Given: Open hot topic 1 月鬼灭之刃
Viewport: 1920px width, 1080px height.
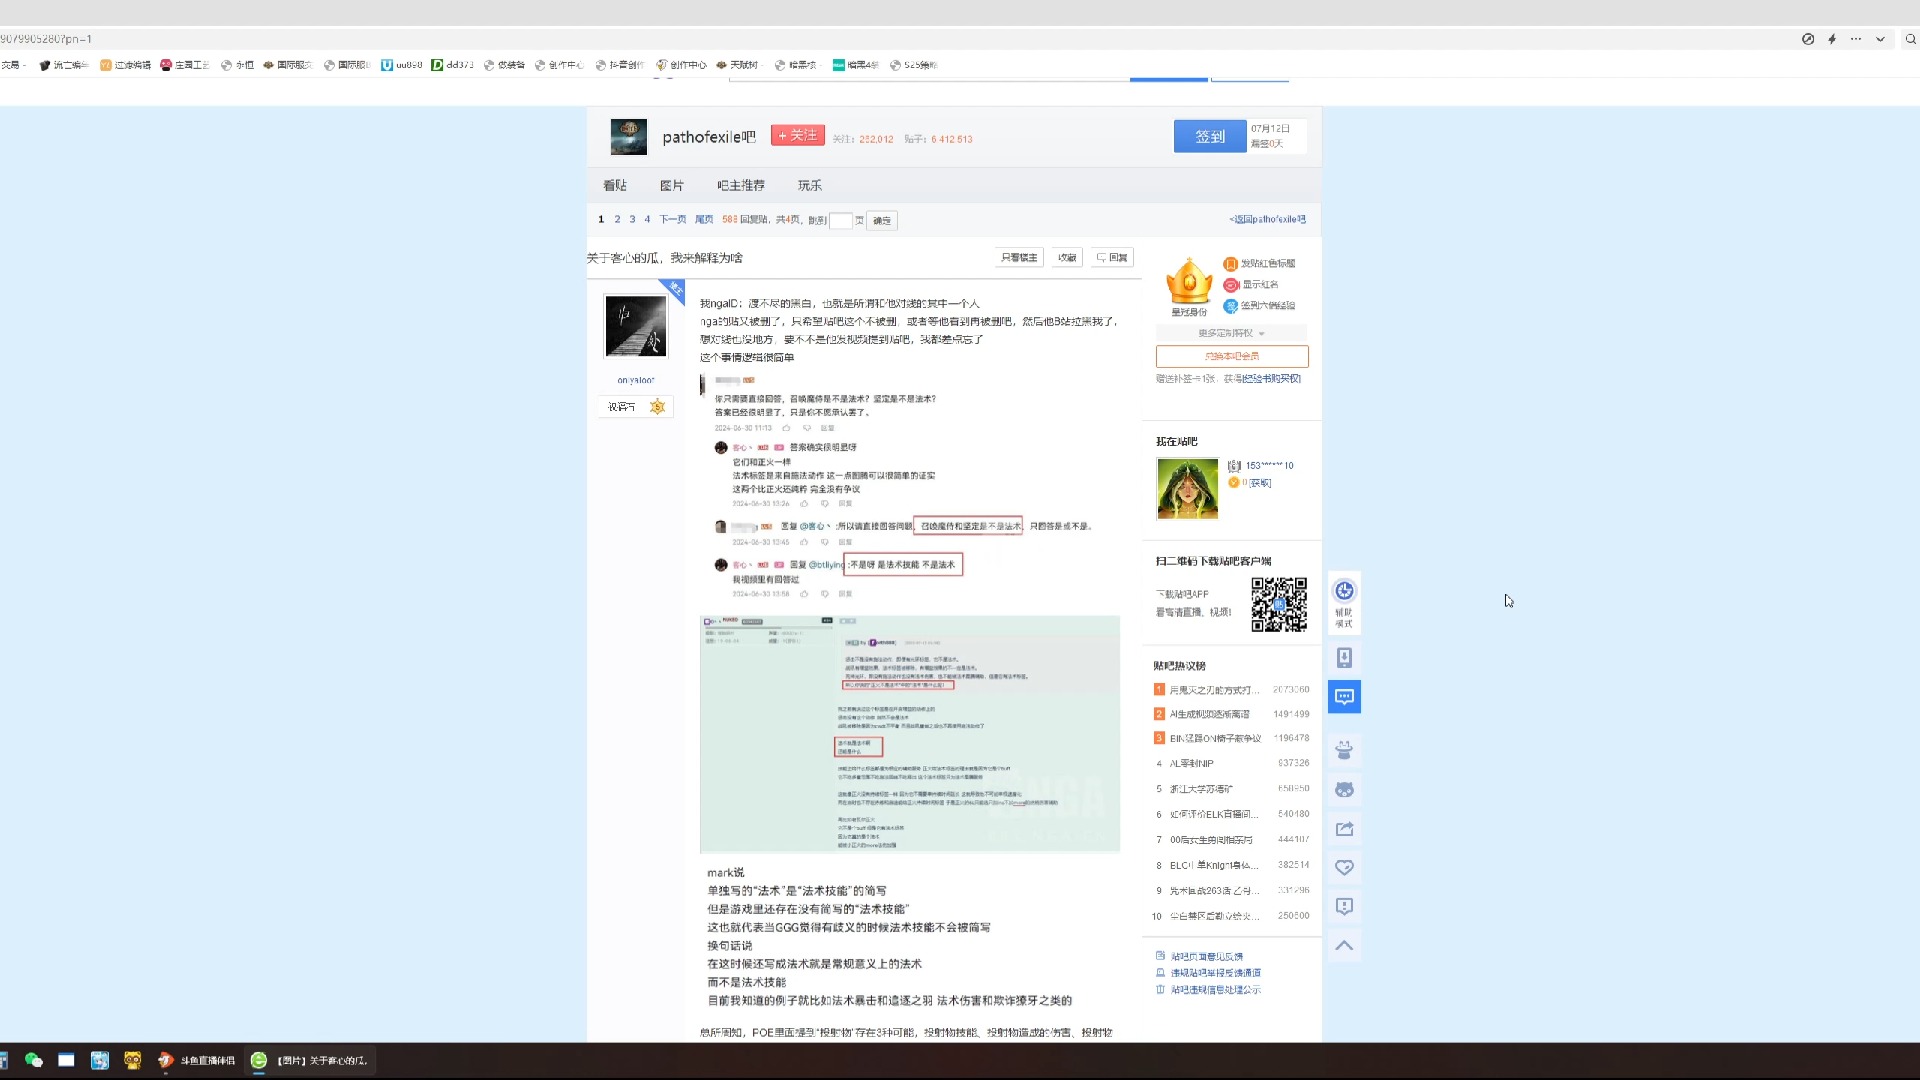Looking at the screenshot, I should (x=1213, y=690).
